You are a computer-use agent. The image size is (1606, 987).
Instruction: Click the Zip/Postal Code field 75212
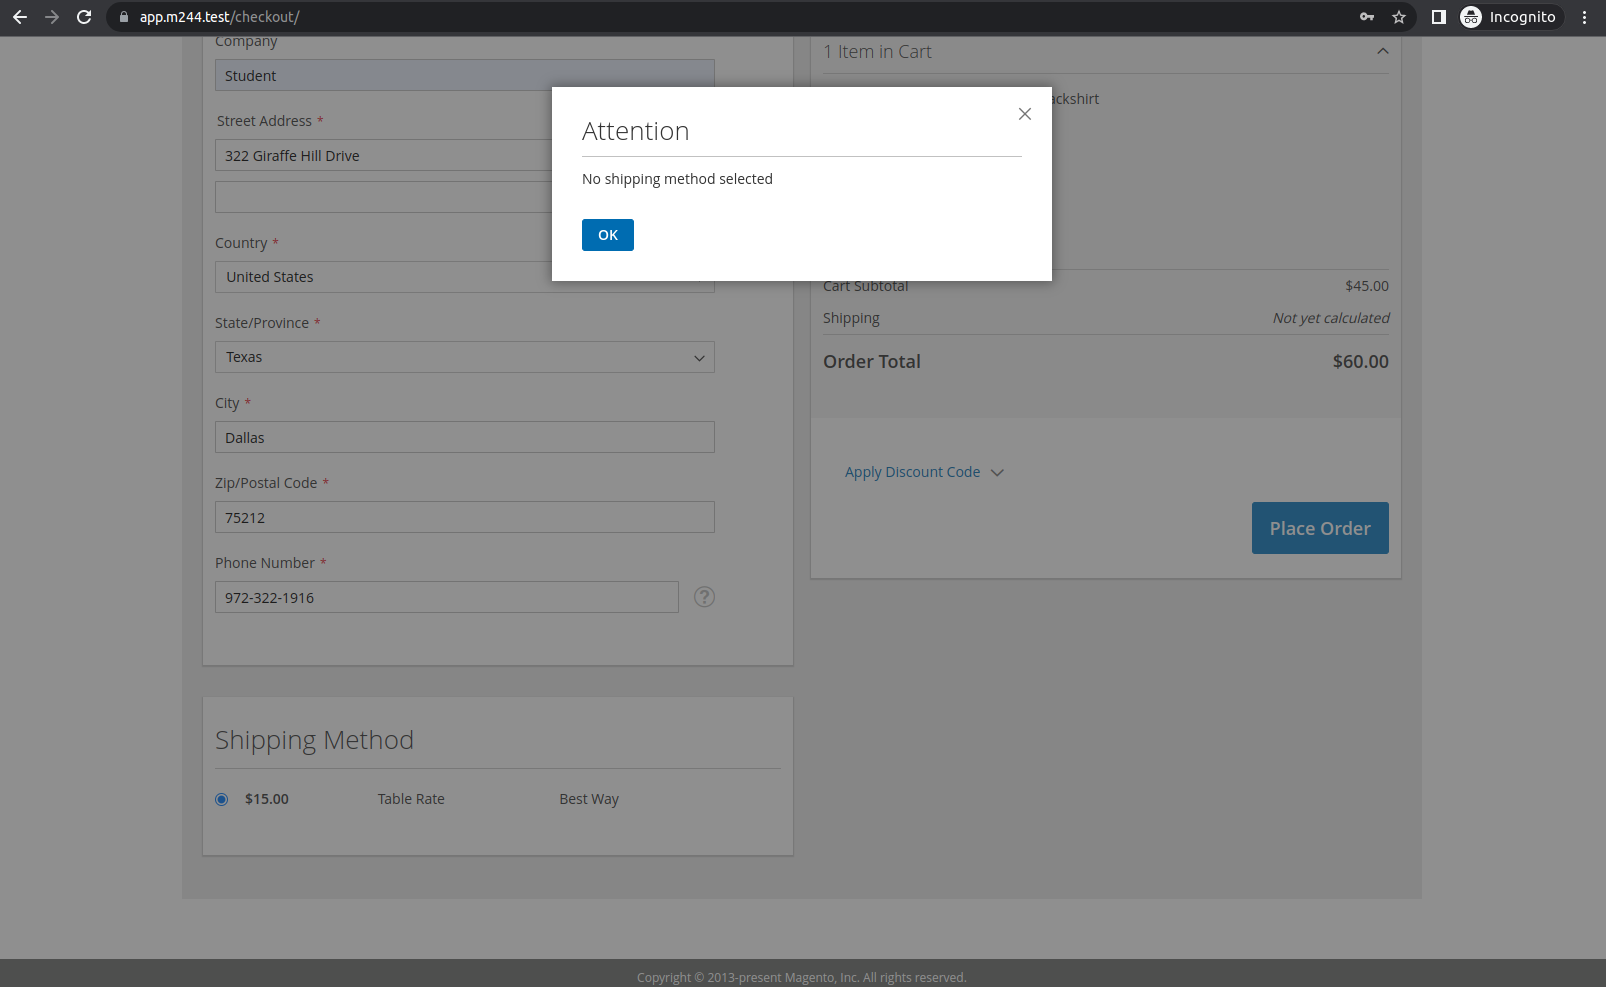pos(465,517)
